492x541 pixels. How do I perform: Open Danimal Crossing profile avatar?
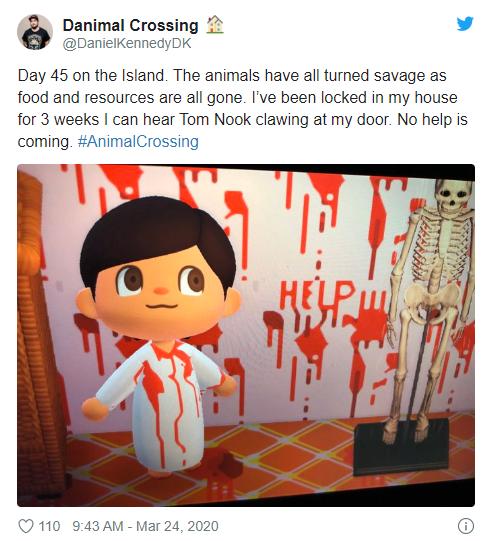(x=35, y=32)
